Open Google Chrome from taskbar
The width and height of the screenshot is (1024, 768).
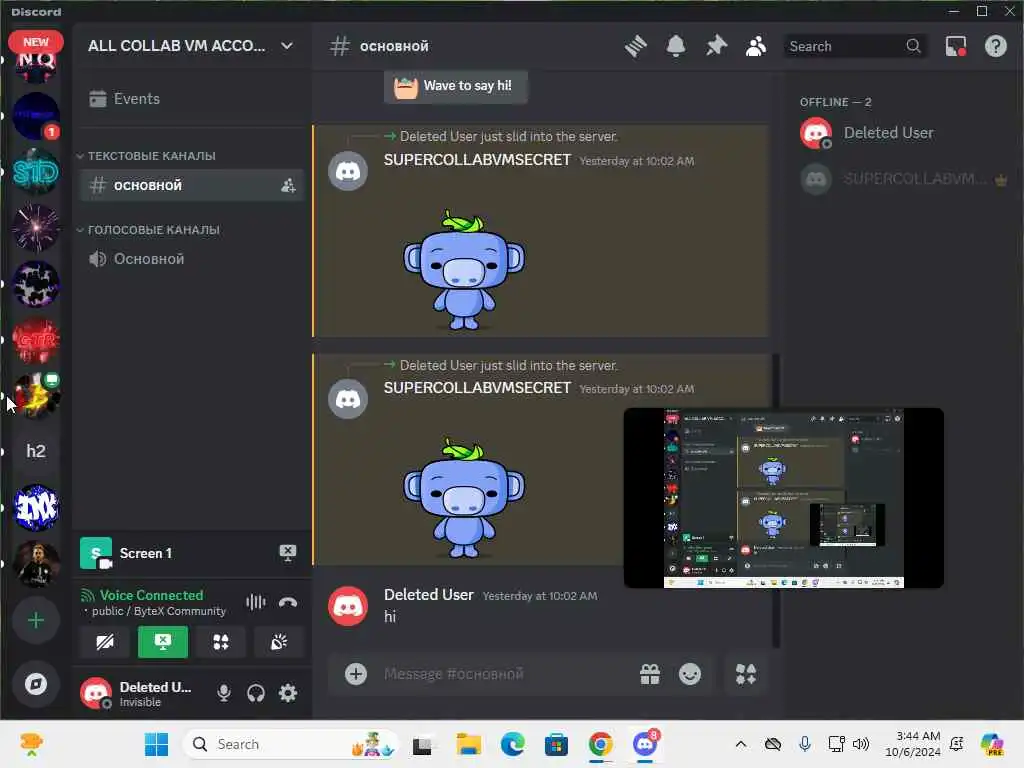pos(601,744)
